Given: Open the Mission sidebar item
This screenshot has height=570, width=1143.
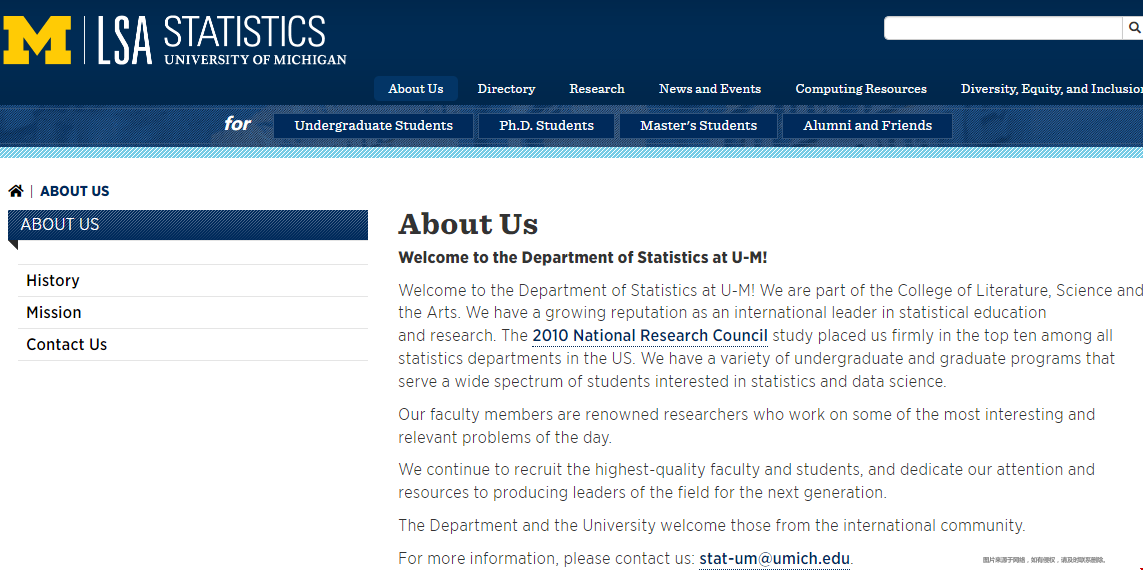Looking at the screenshot, I should point(192,313).
